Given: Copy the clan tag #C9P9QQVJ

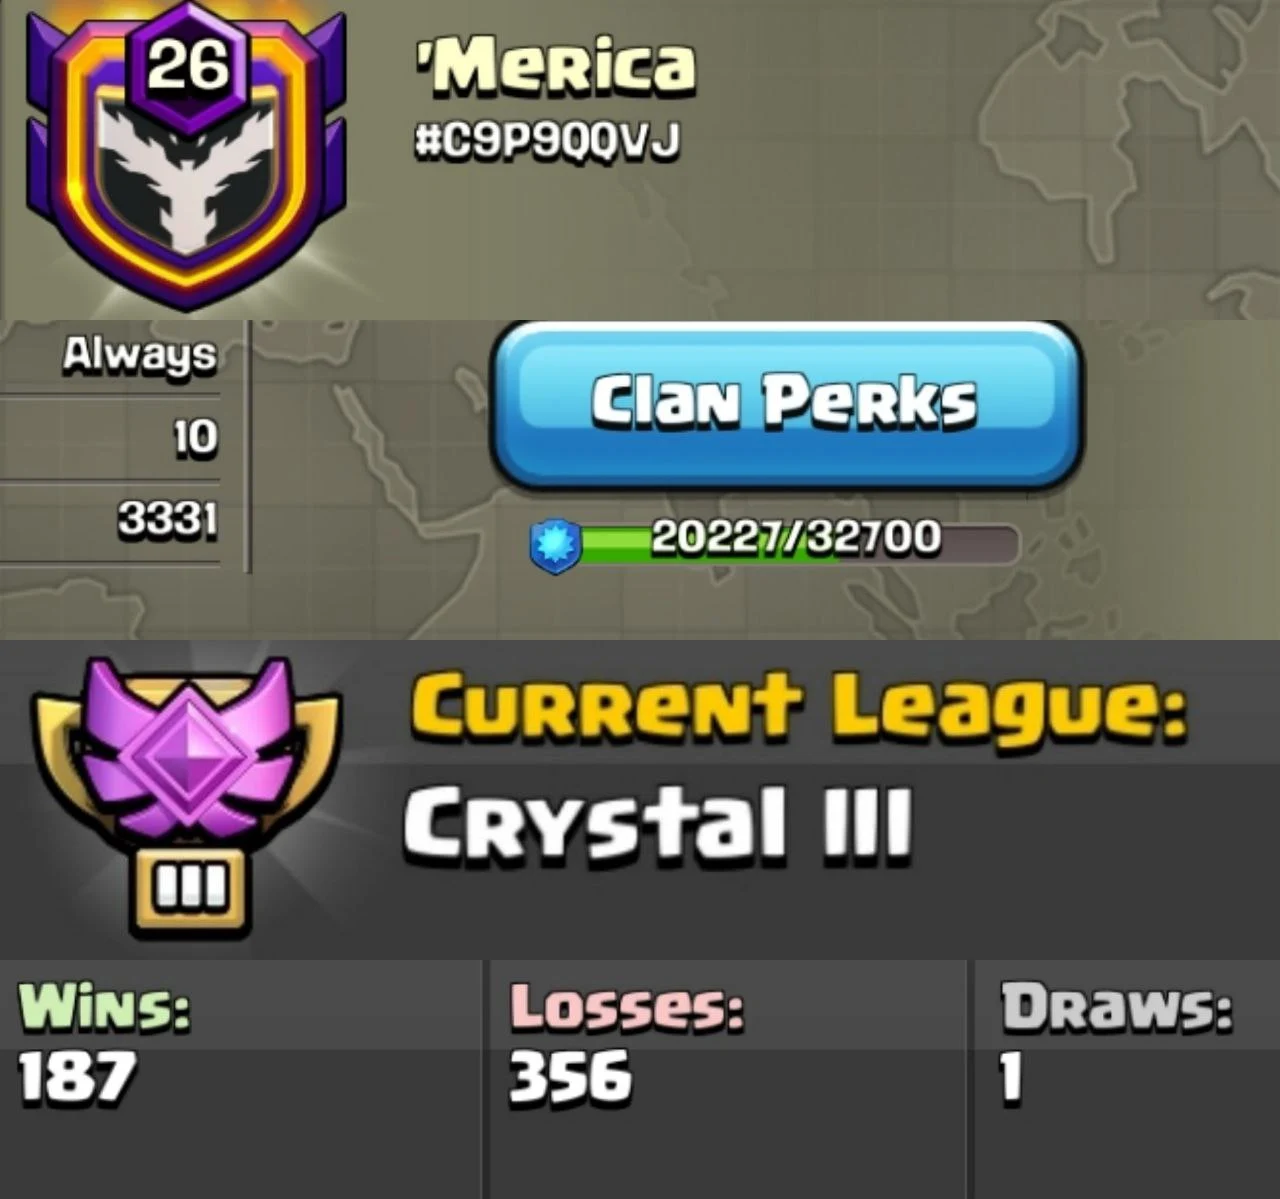Looking at the screenshot, I should tap(547, 141).
